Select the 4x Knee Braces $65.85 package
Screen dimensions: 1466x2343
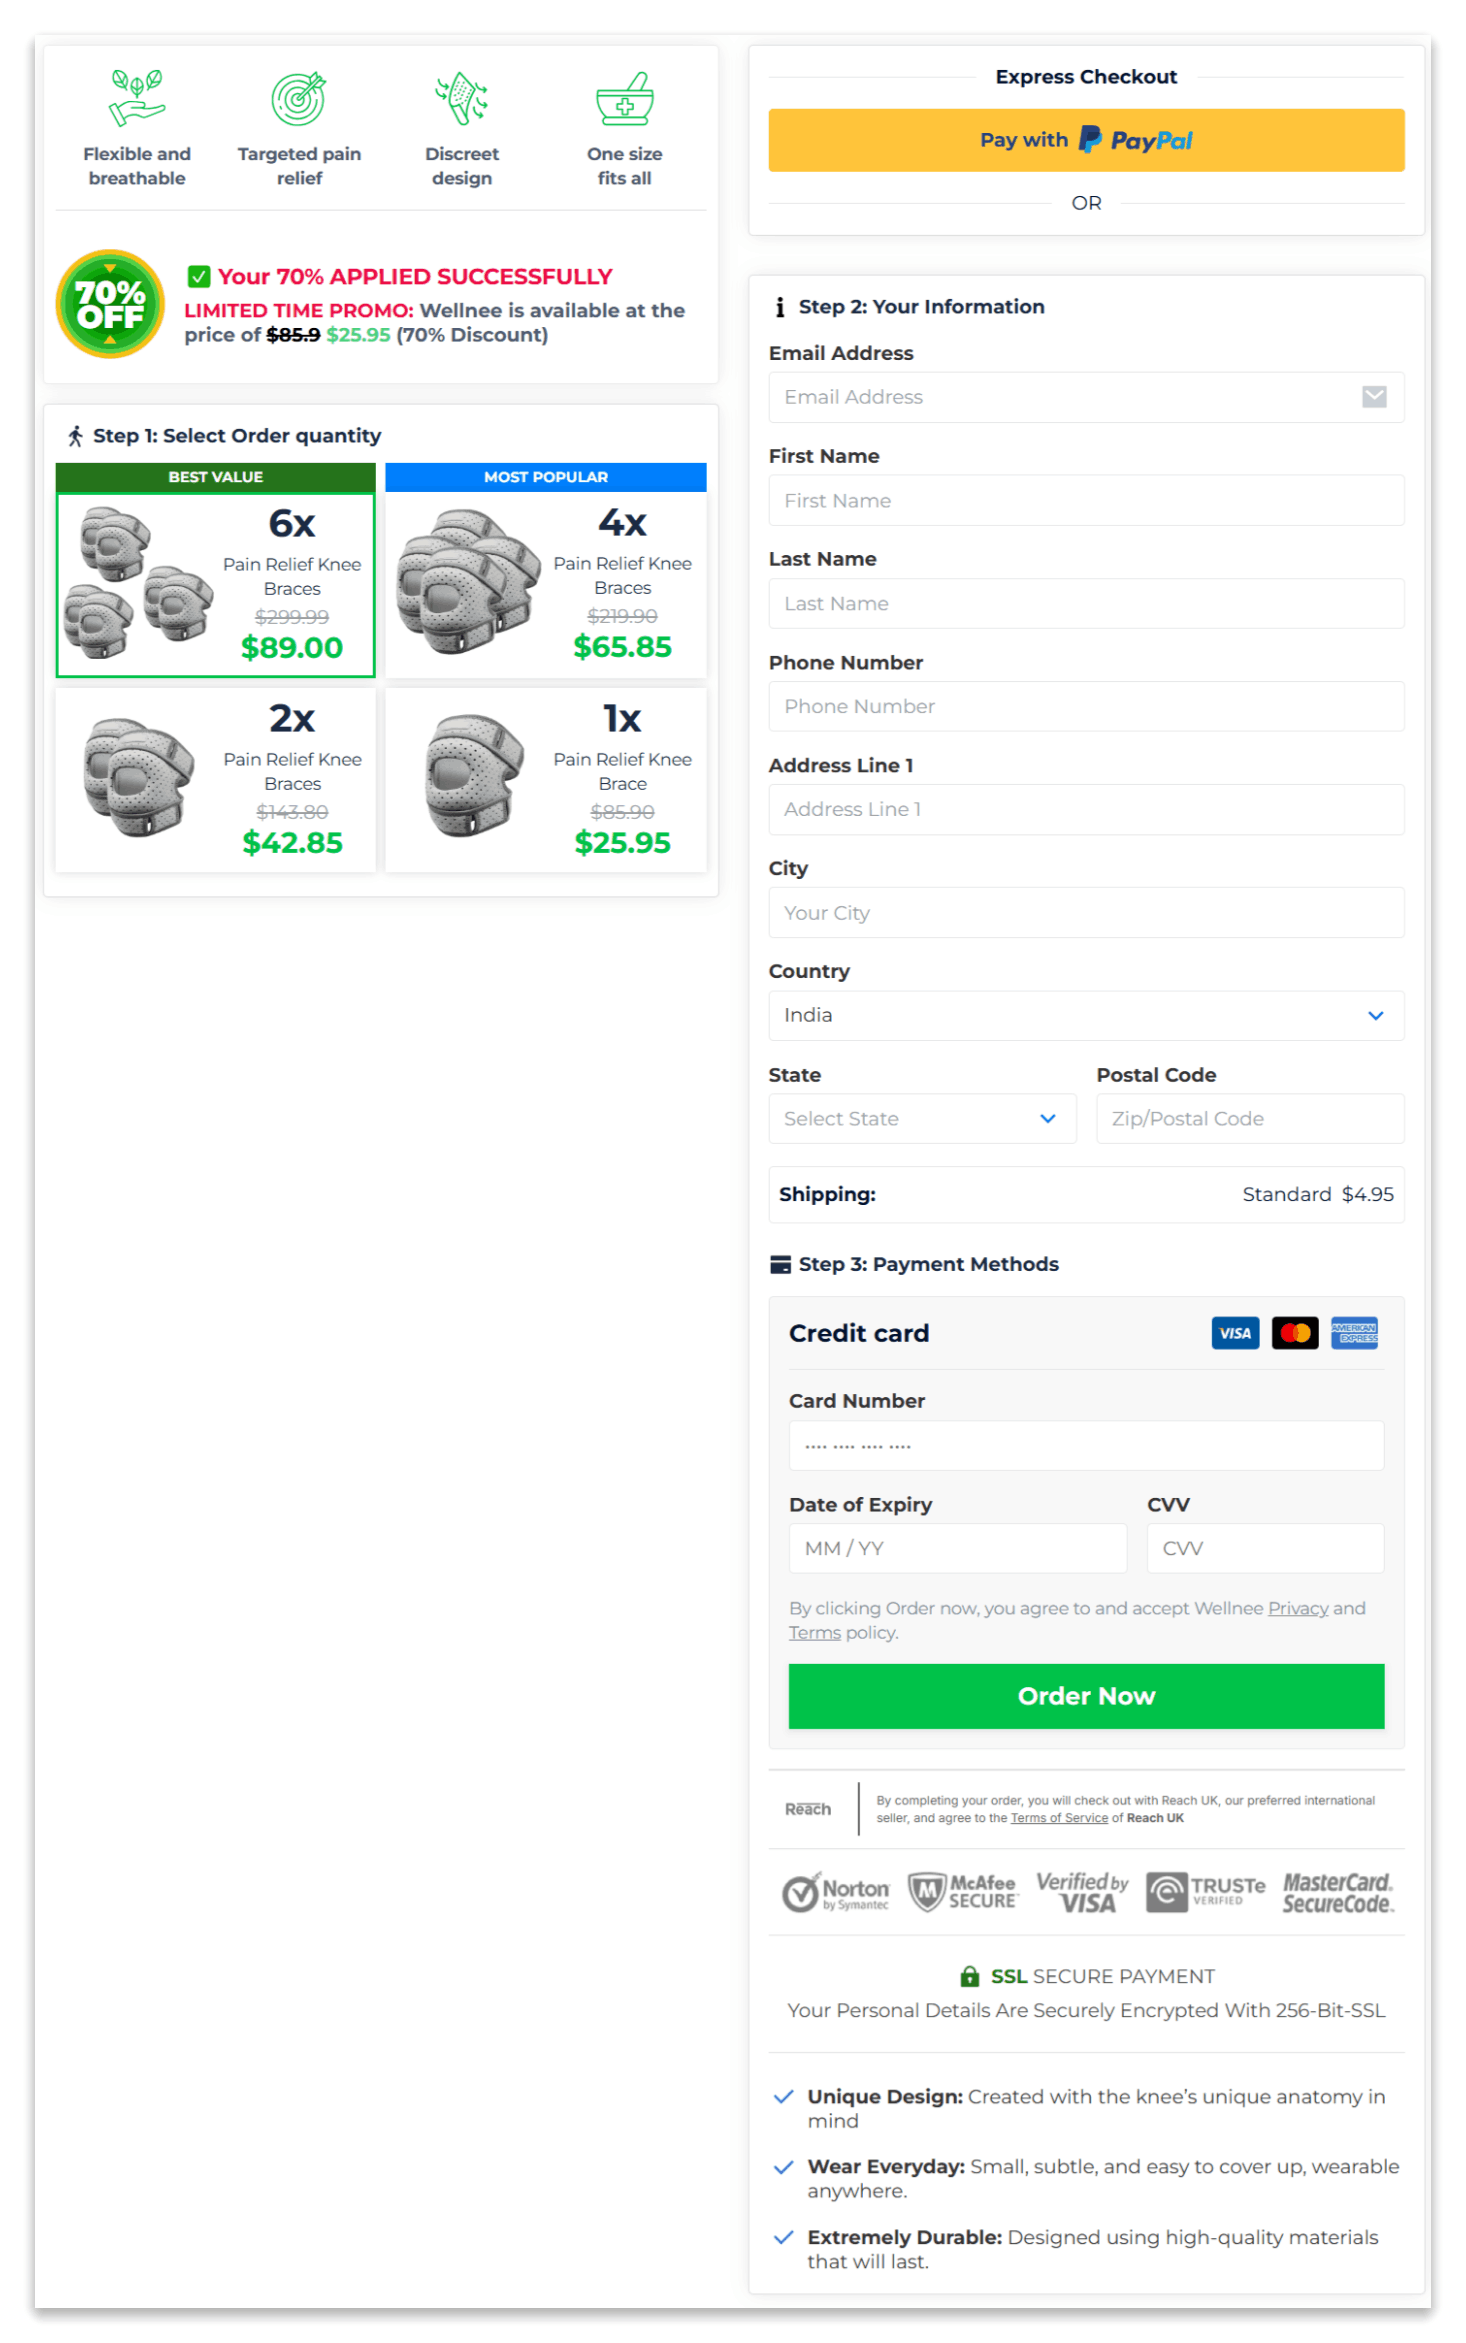pyautogui.click(x=546, y=585)
